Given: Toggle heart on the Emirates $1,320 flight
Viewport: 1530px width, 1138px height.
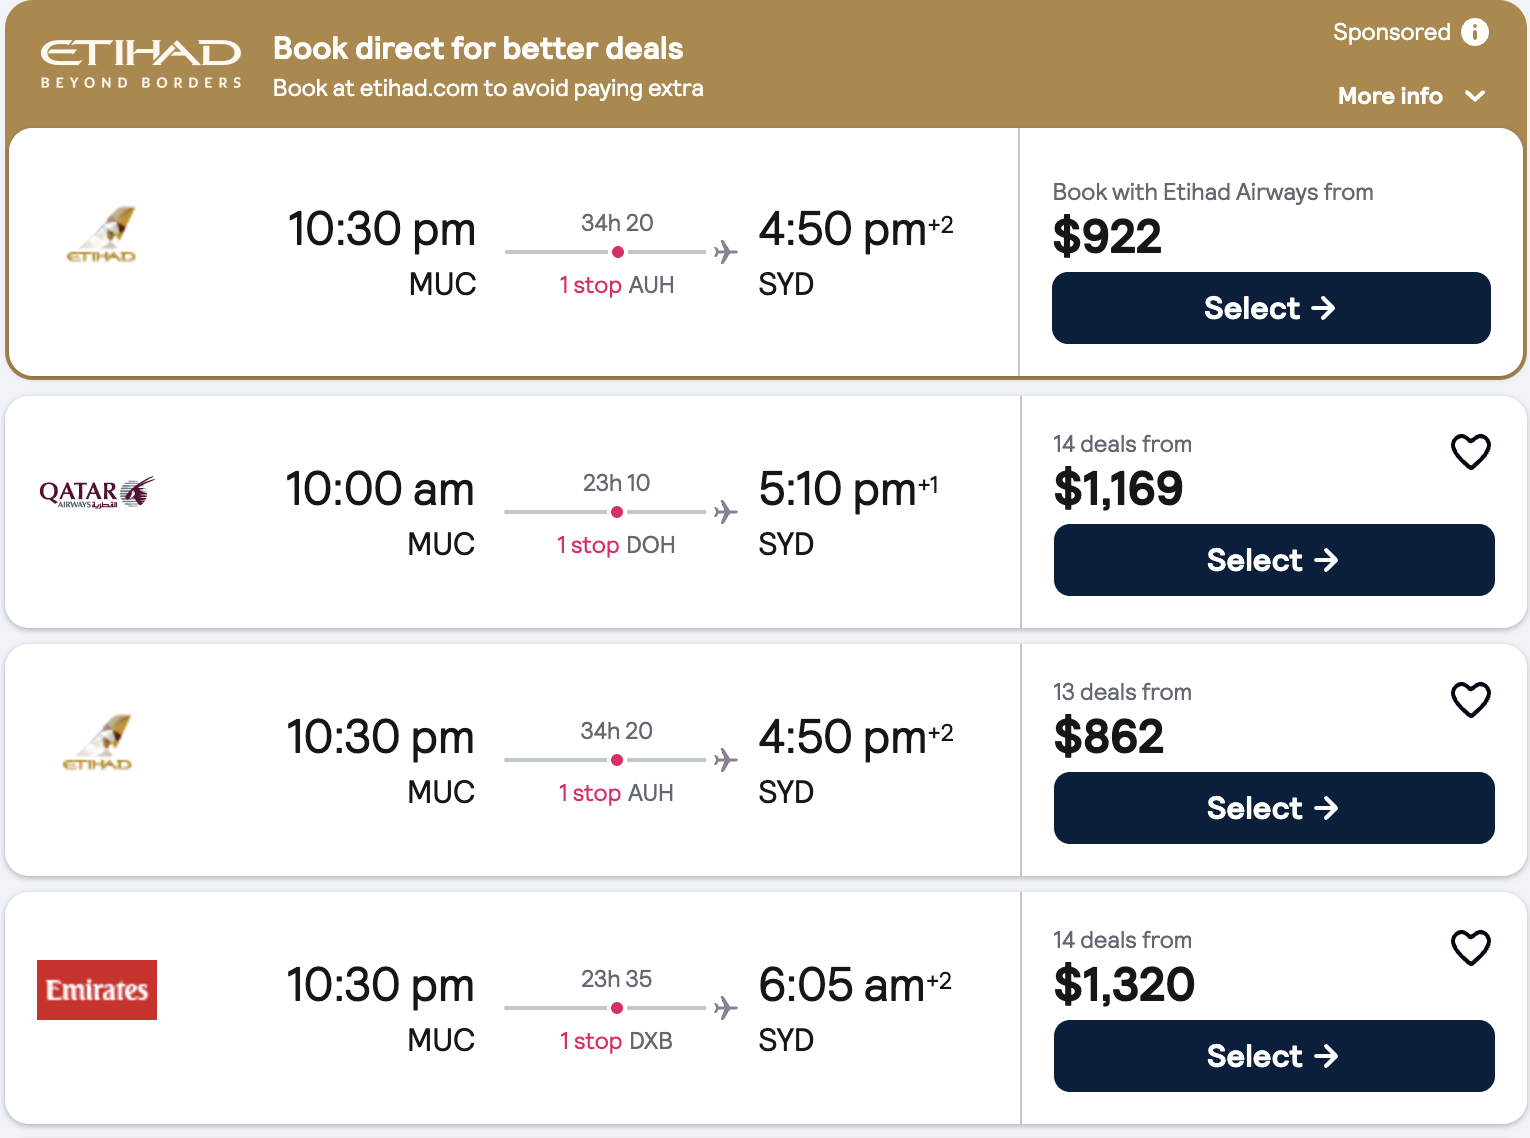Looking at the screenshot, I should pos(1470,948).
